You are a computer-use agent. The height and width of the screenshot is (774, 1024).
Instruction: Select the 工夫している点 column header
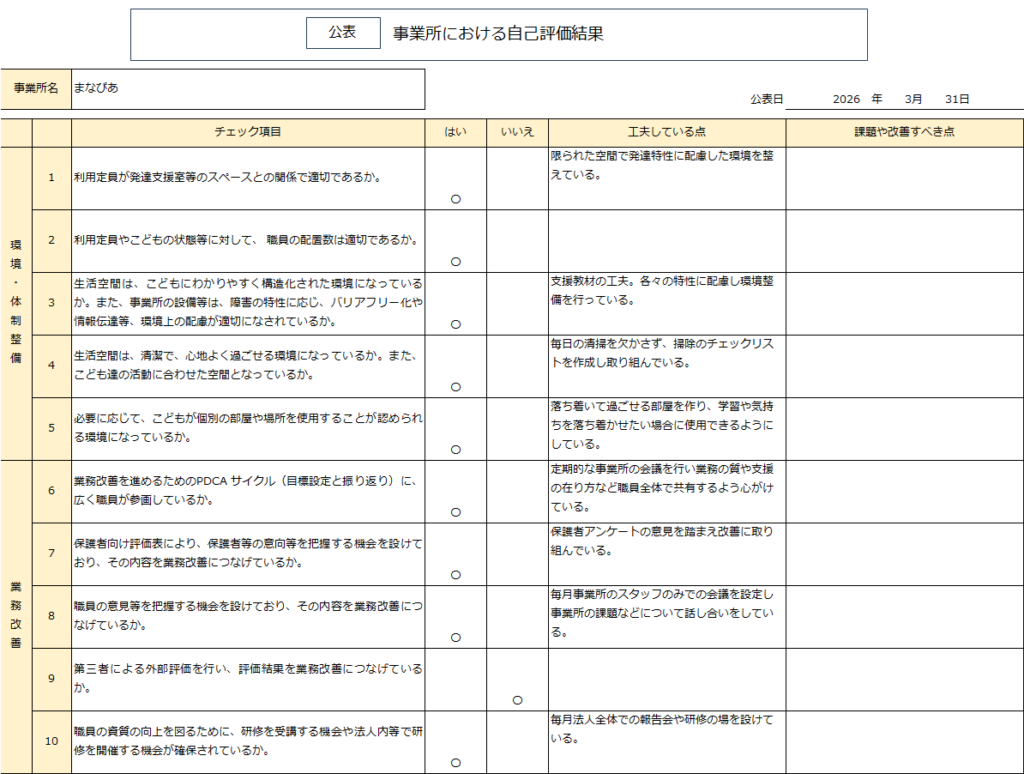(666, 132)
